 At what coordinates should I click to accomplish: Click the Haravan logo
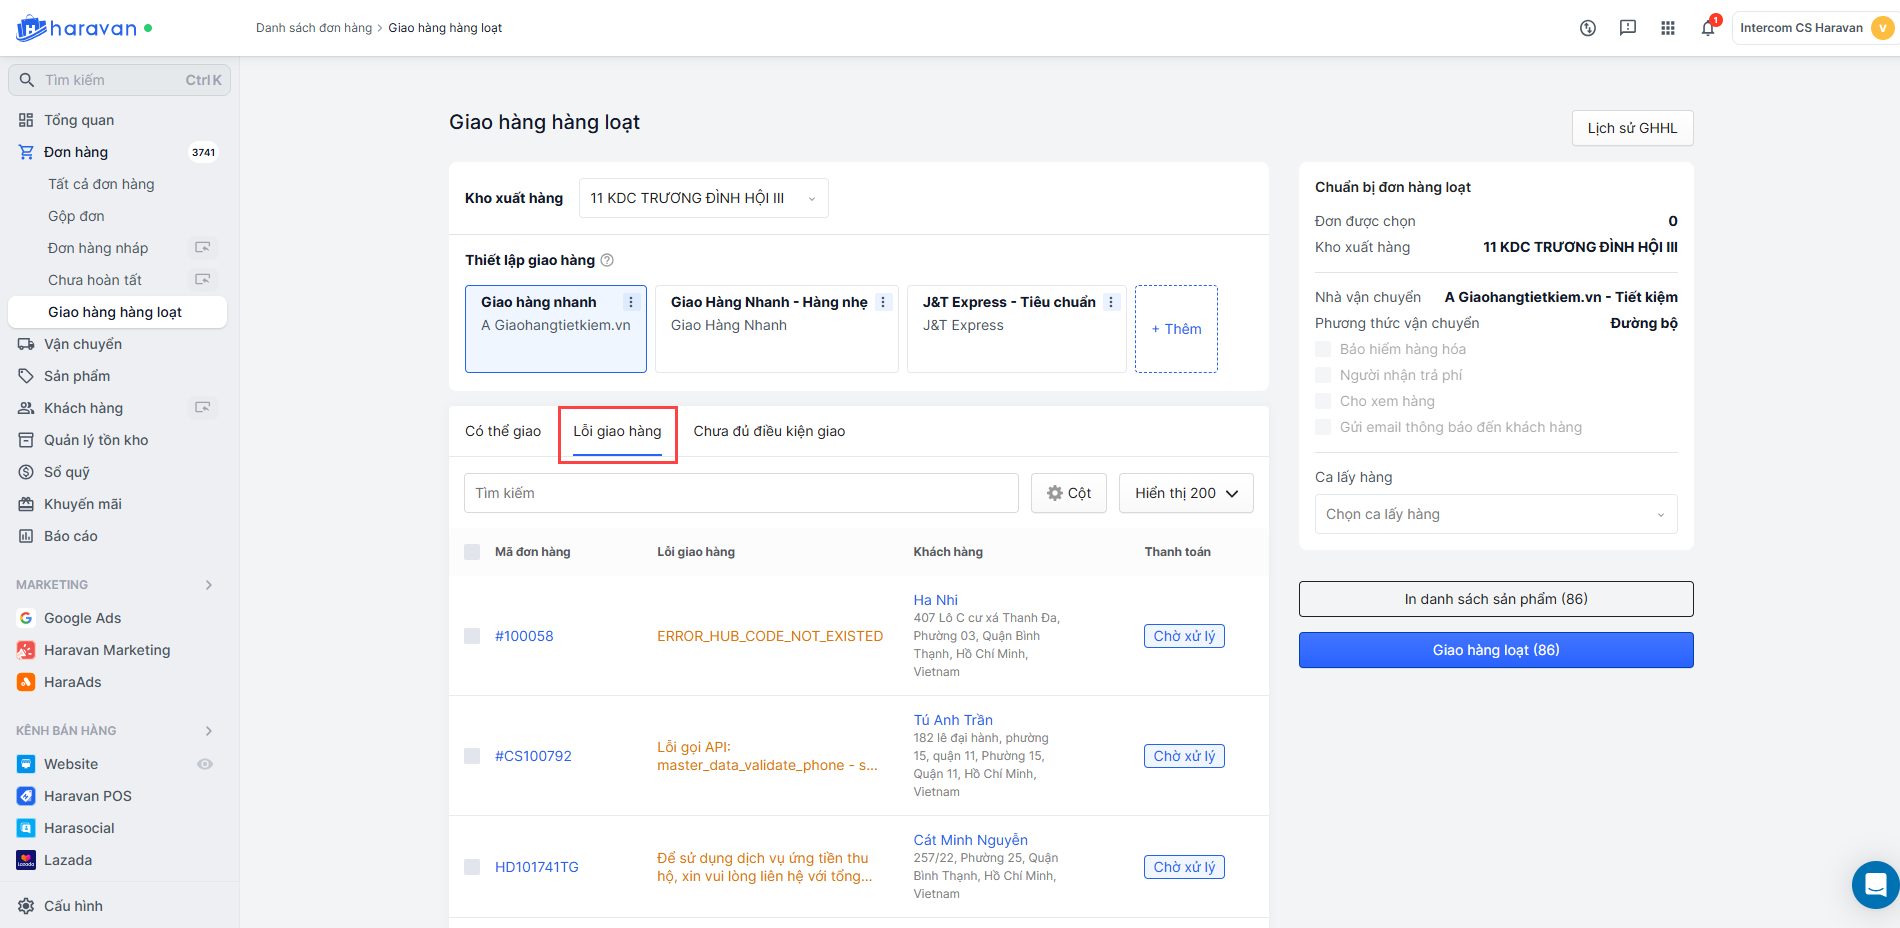[x=76, y=28]
